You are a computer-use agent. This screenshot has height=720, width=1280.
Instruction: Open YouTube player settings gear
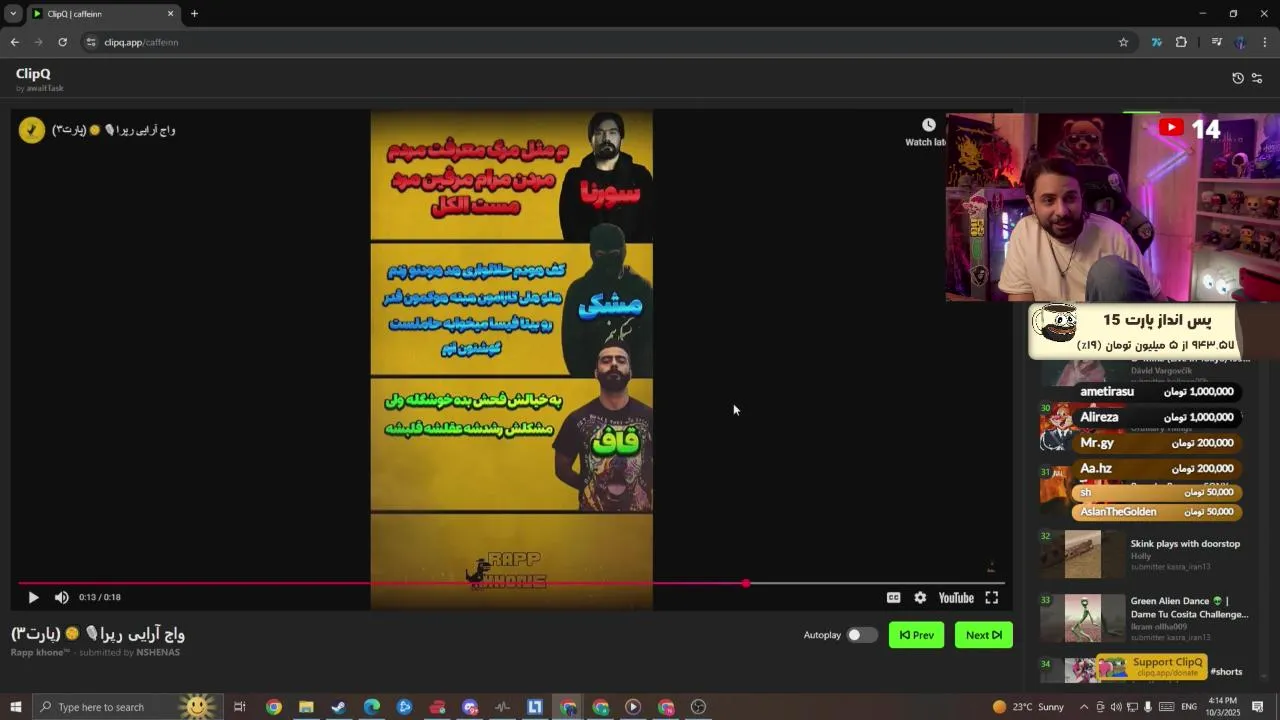[920, 597]
